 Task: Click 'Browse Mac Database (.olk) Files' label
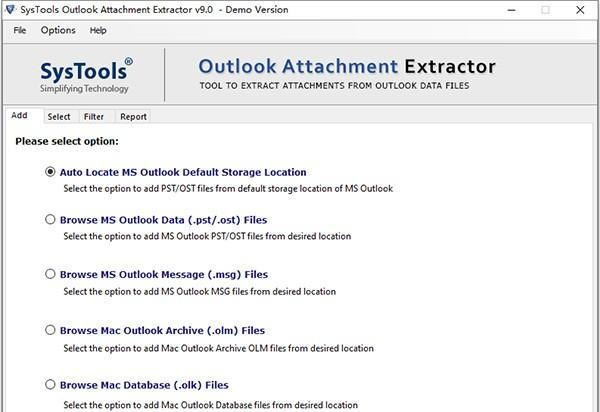click(144, 385)
